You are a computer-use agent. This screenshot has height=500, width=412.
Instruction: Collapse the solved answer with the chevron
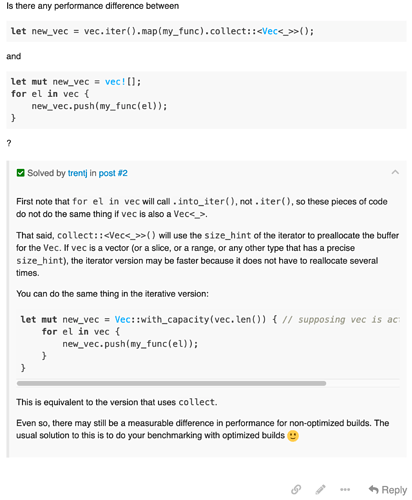[x=395, y=172]
